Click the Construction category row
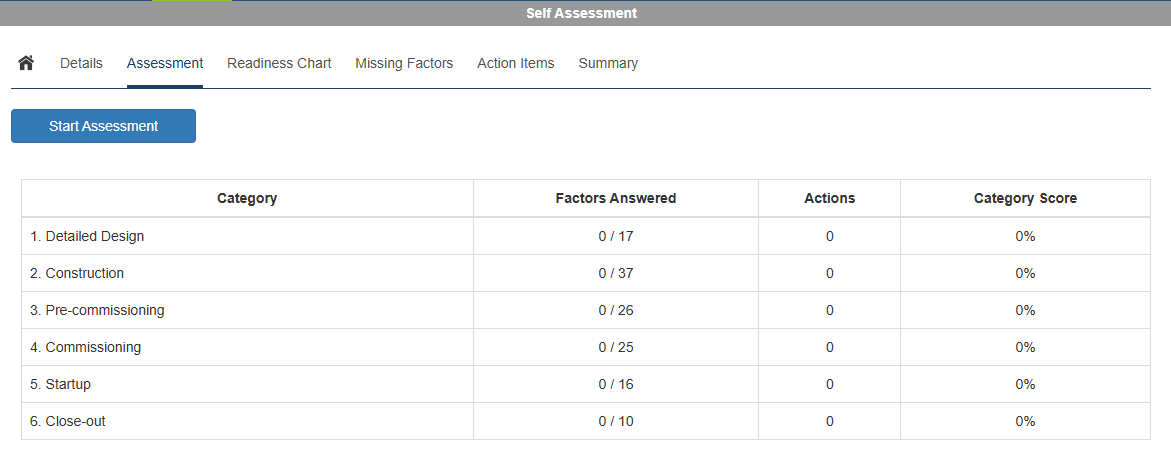The image size is (1171, 464). tap(77, 273)
